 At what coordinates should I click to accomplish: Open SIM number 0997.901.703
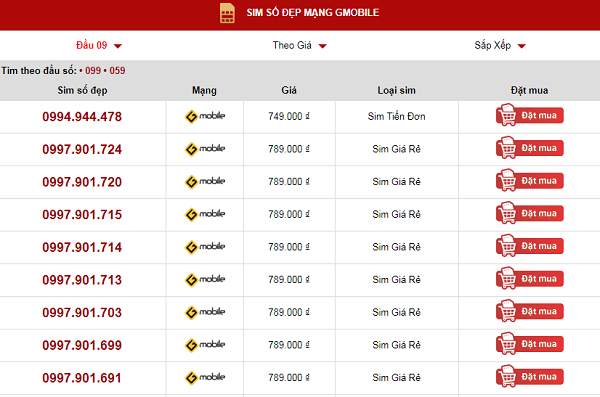click(82, 313)
